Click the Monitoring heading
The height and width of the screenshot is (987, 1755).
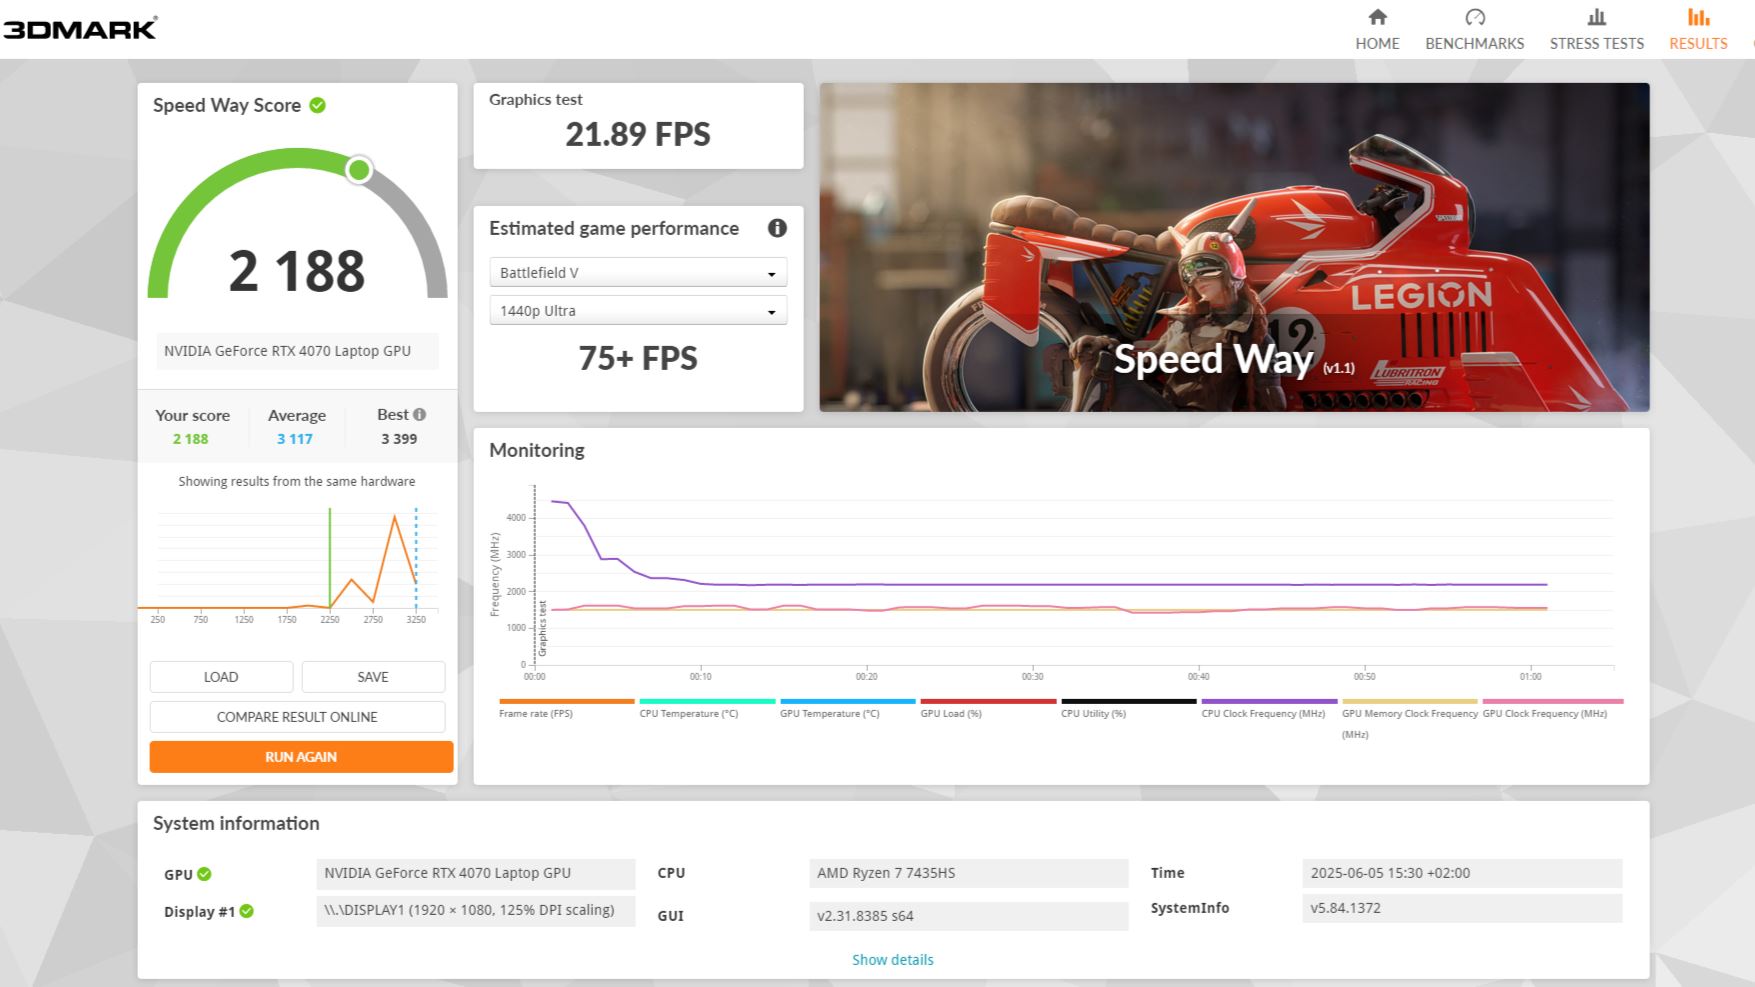point(537,450)
